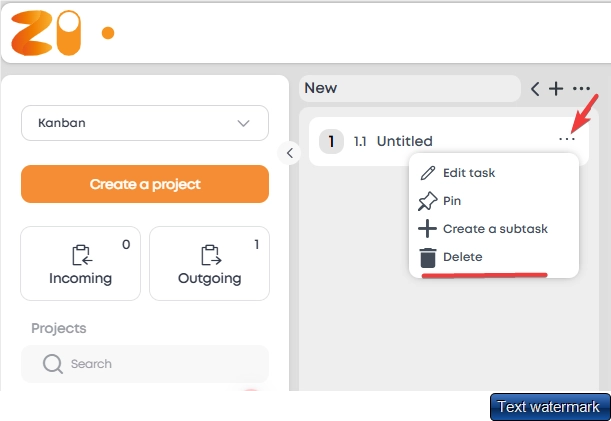The image size is (611, 421).
Task: Click the task number 1 badge
Action: click(332, 141)
